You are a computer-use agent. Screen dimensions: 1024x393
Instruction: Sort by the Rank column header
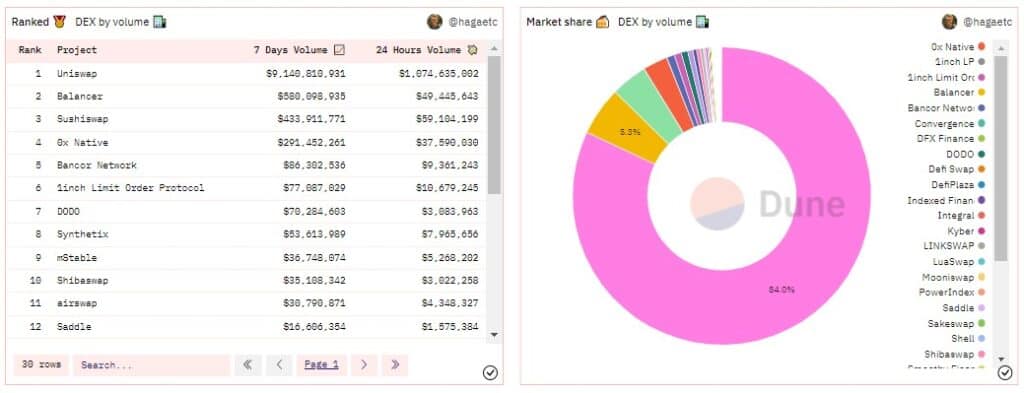click(30, 50)
